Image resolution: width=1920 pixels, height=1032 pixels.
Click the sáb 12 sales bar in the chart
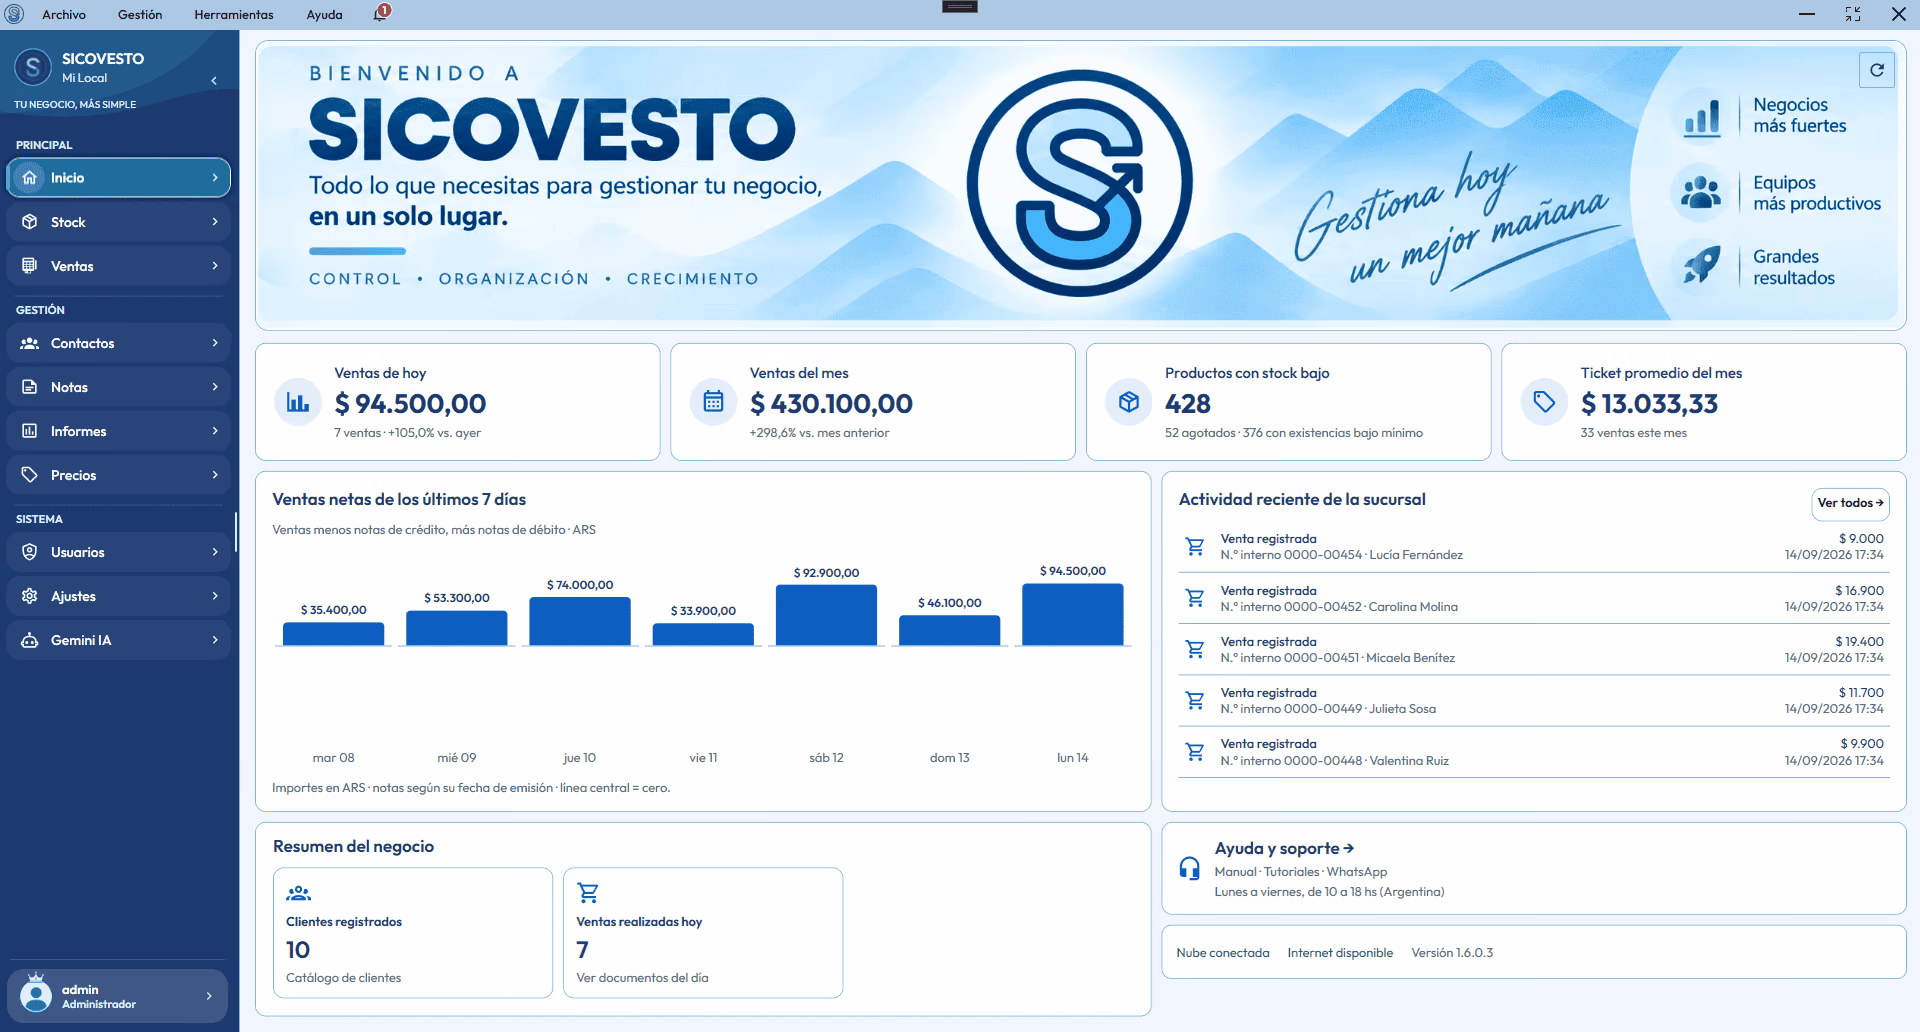click(826, 615)
